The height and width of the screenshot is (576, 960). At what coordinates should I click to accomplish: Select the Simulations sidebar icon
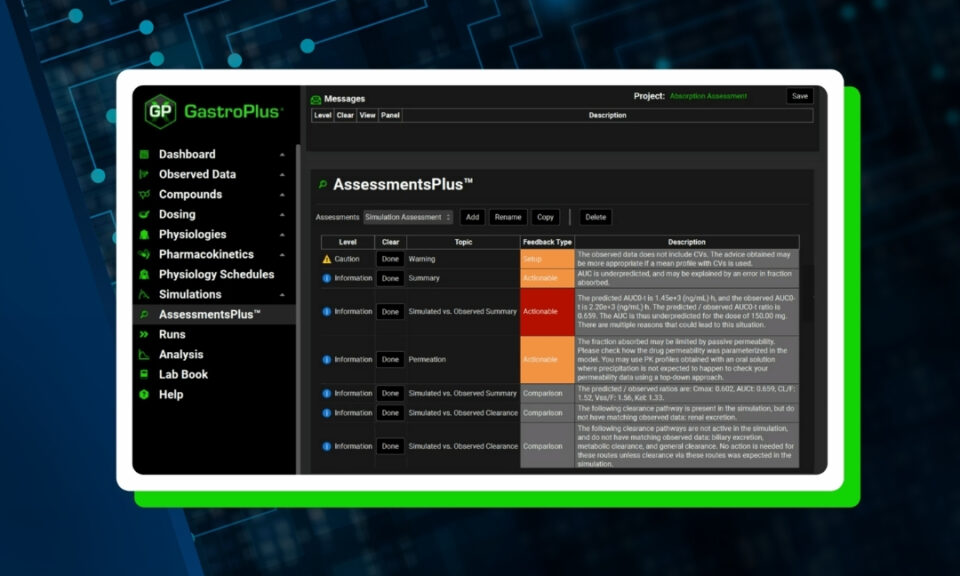tap(144, 294)
